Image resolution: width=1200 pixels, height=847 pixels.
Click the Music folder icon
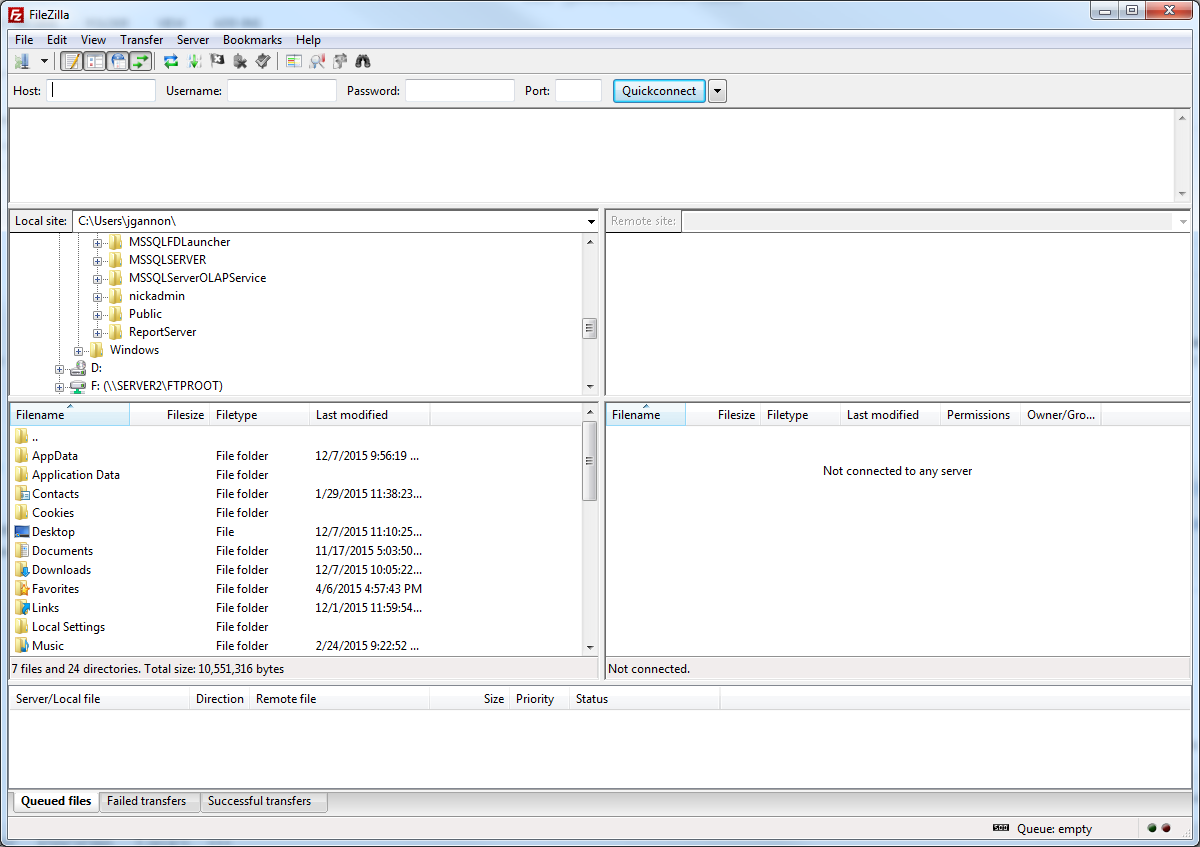click(22, 646)
